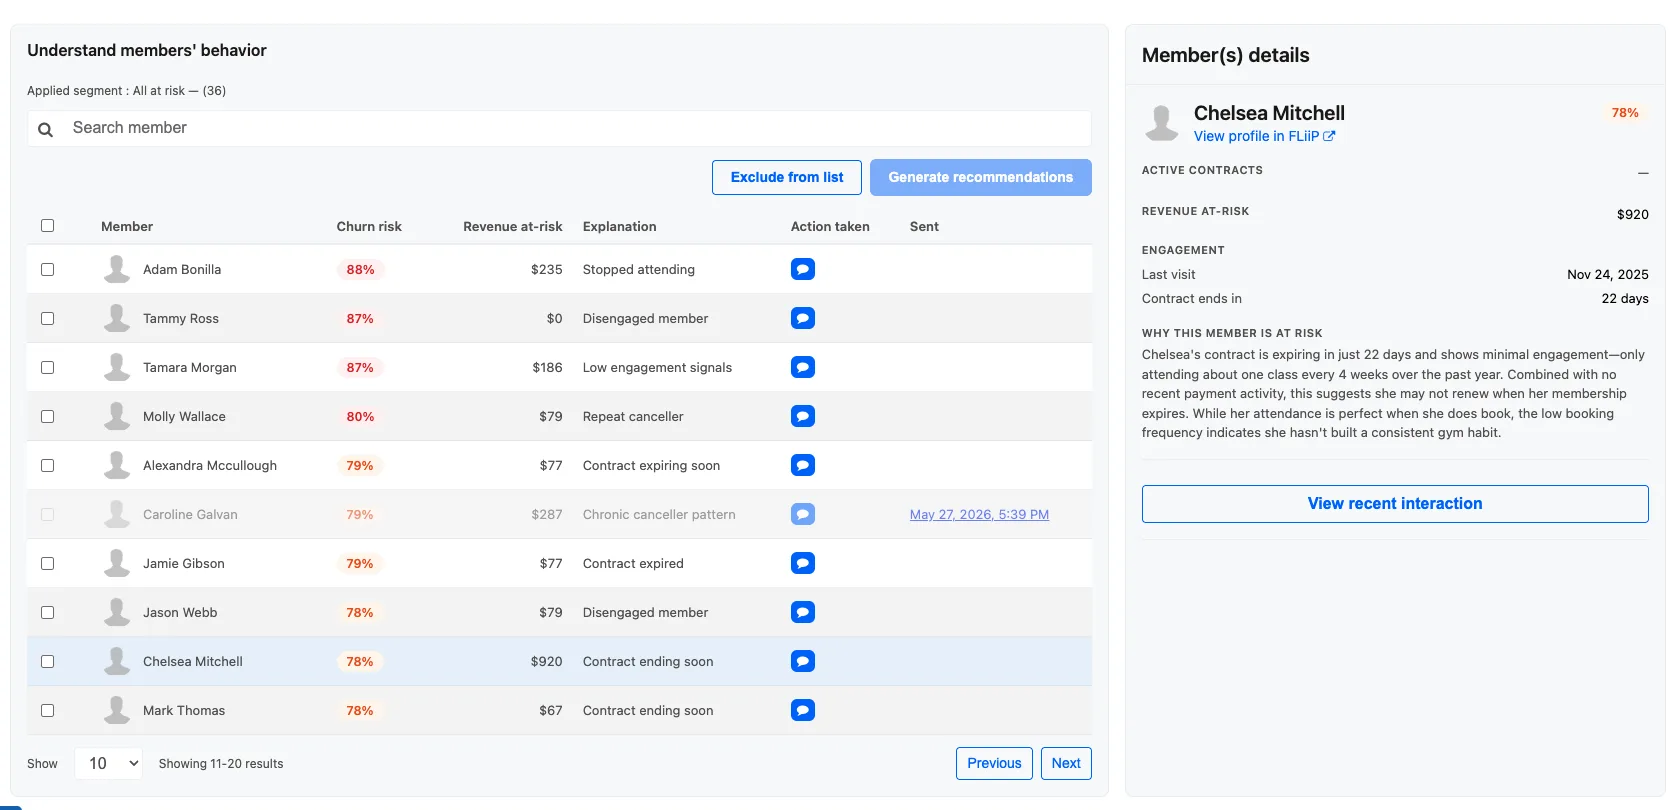Open View profile in FLiiP link
This screenshot has width=1678, height=810.
1264,136
